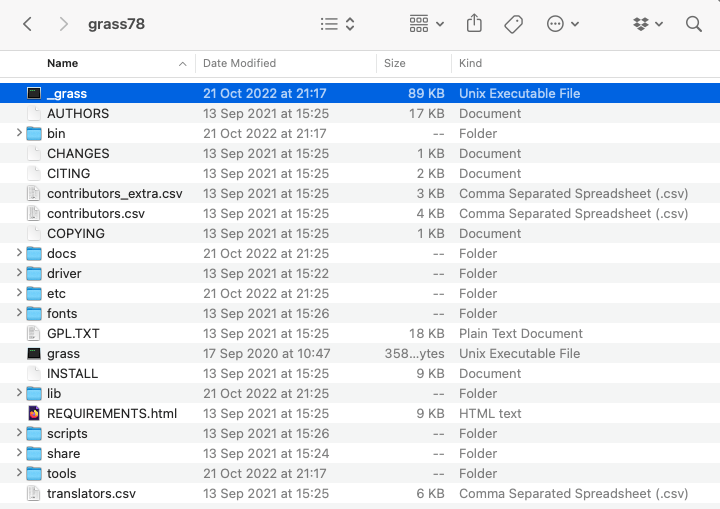Expand the bin folder
Screen dimensions: 720x509
[19, 133]
